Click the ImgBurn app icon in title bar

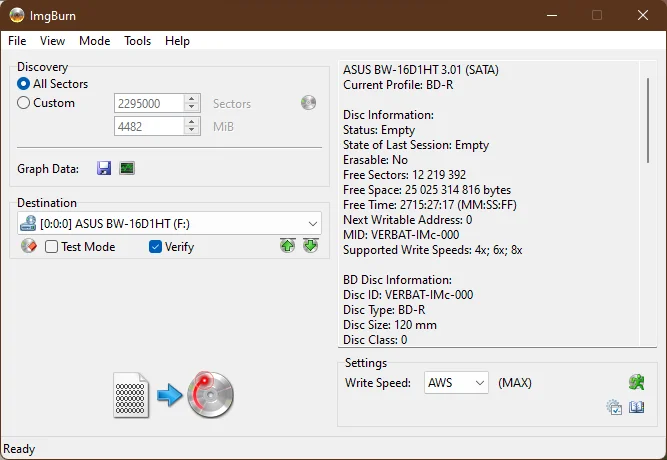[x=17, y=15]
